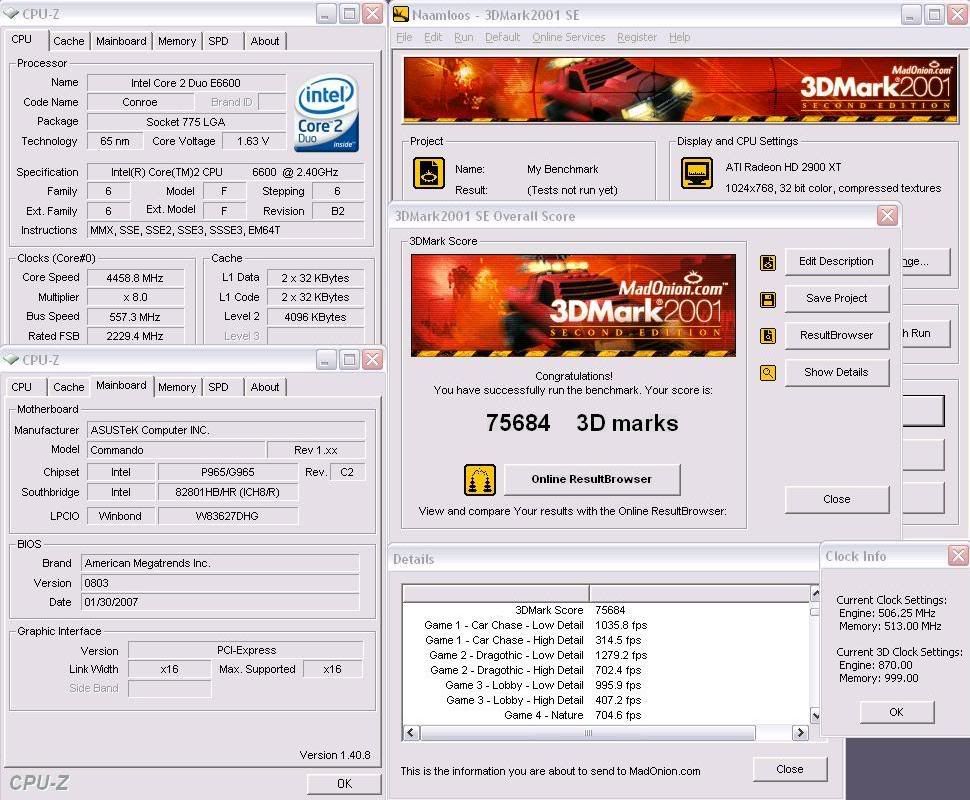Click the Intel Core 2 Duo logo
The height and width of the screenshot is (800, 970).
pyautogui.click(x=327, y=114)
